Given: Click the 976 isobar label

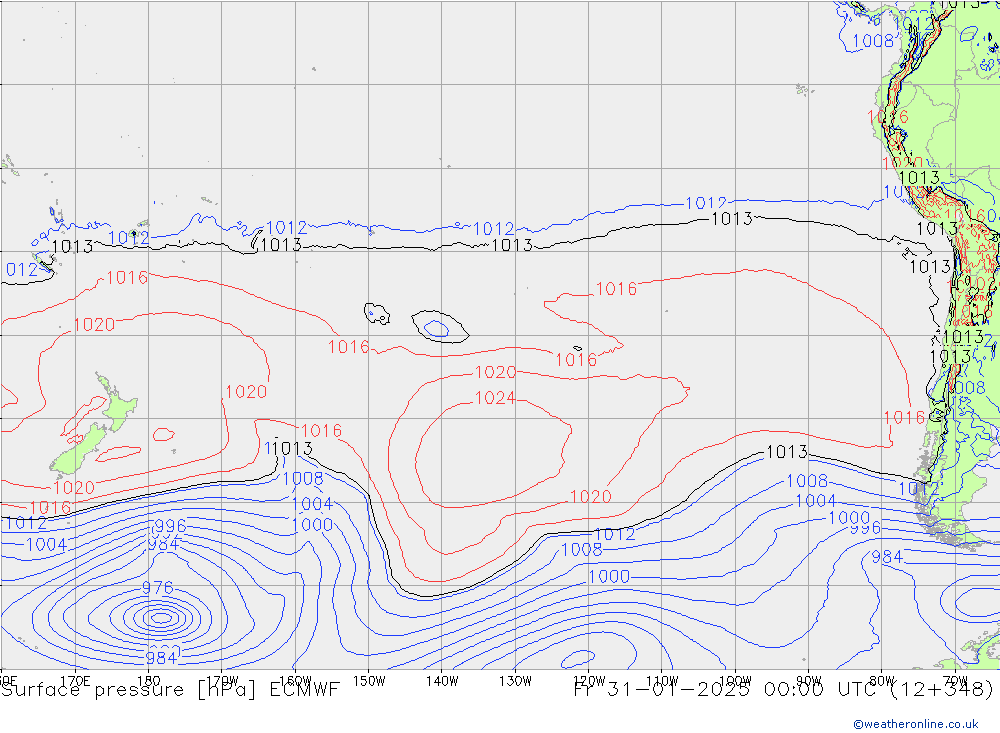Looking at the screenshot, I should click(x=158, y=588).
